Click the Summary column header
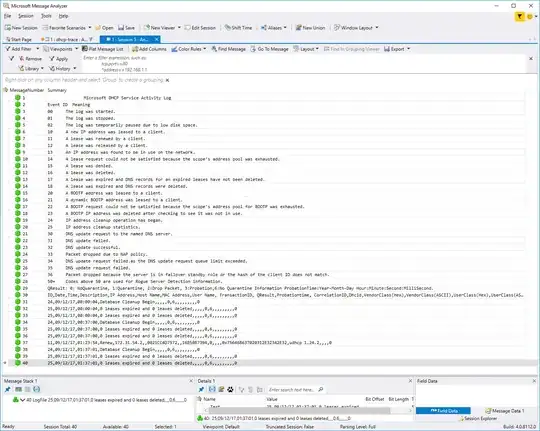Viewport: 540px width, 431px height. click(57, 90)
